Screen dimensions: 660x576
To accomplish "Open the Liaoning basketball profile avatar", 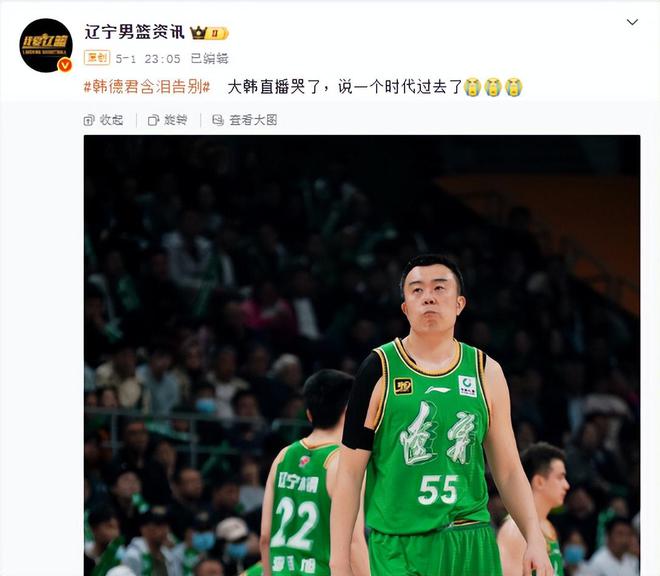I will point(46,45).
